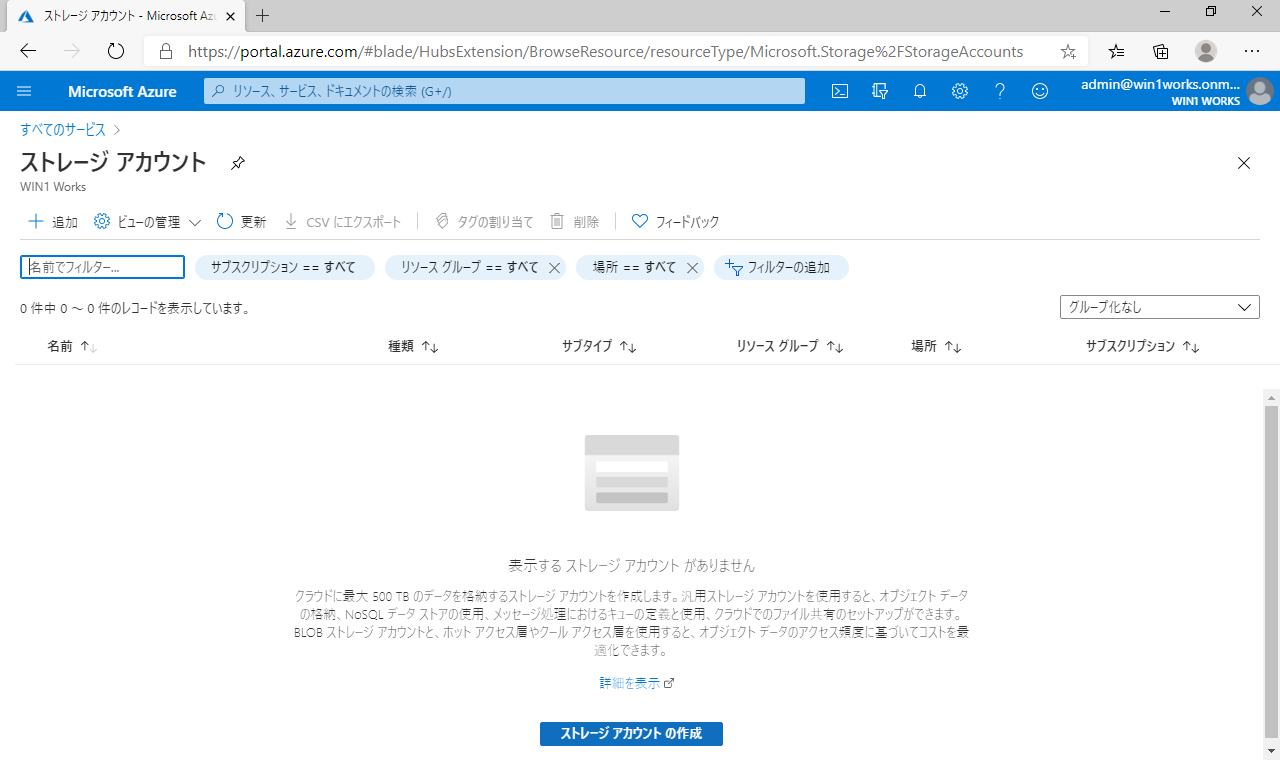
Task: Open the Azure portal hamburger menu
Action: coord(25,91)
